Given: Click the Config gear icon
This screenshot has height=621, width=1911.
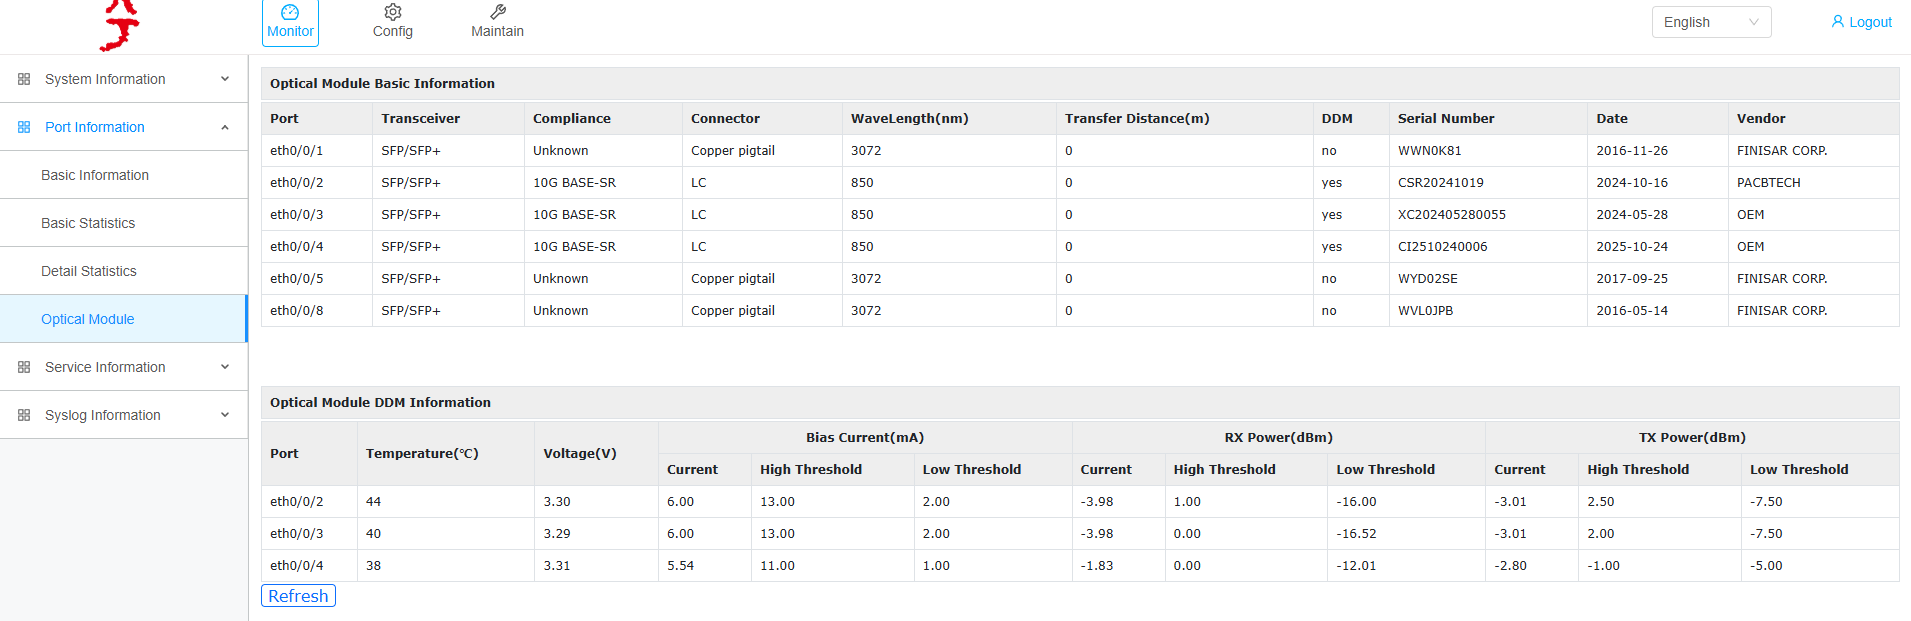Looking at the screenshot, I should point(393,12).
